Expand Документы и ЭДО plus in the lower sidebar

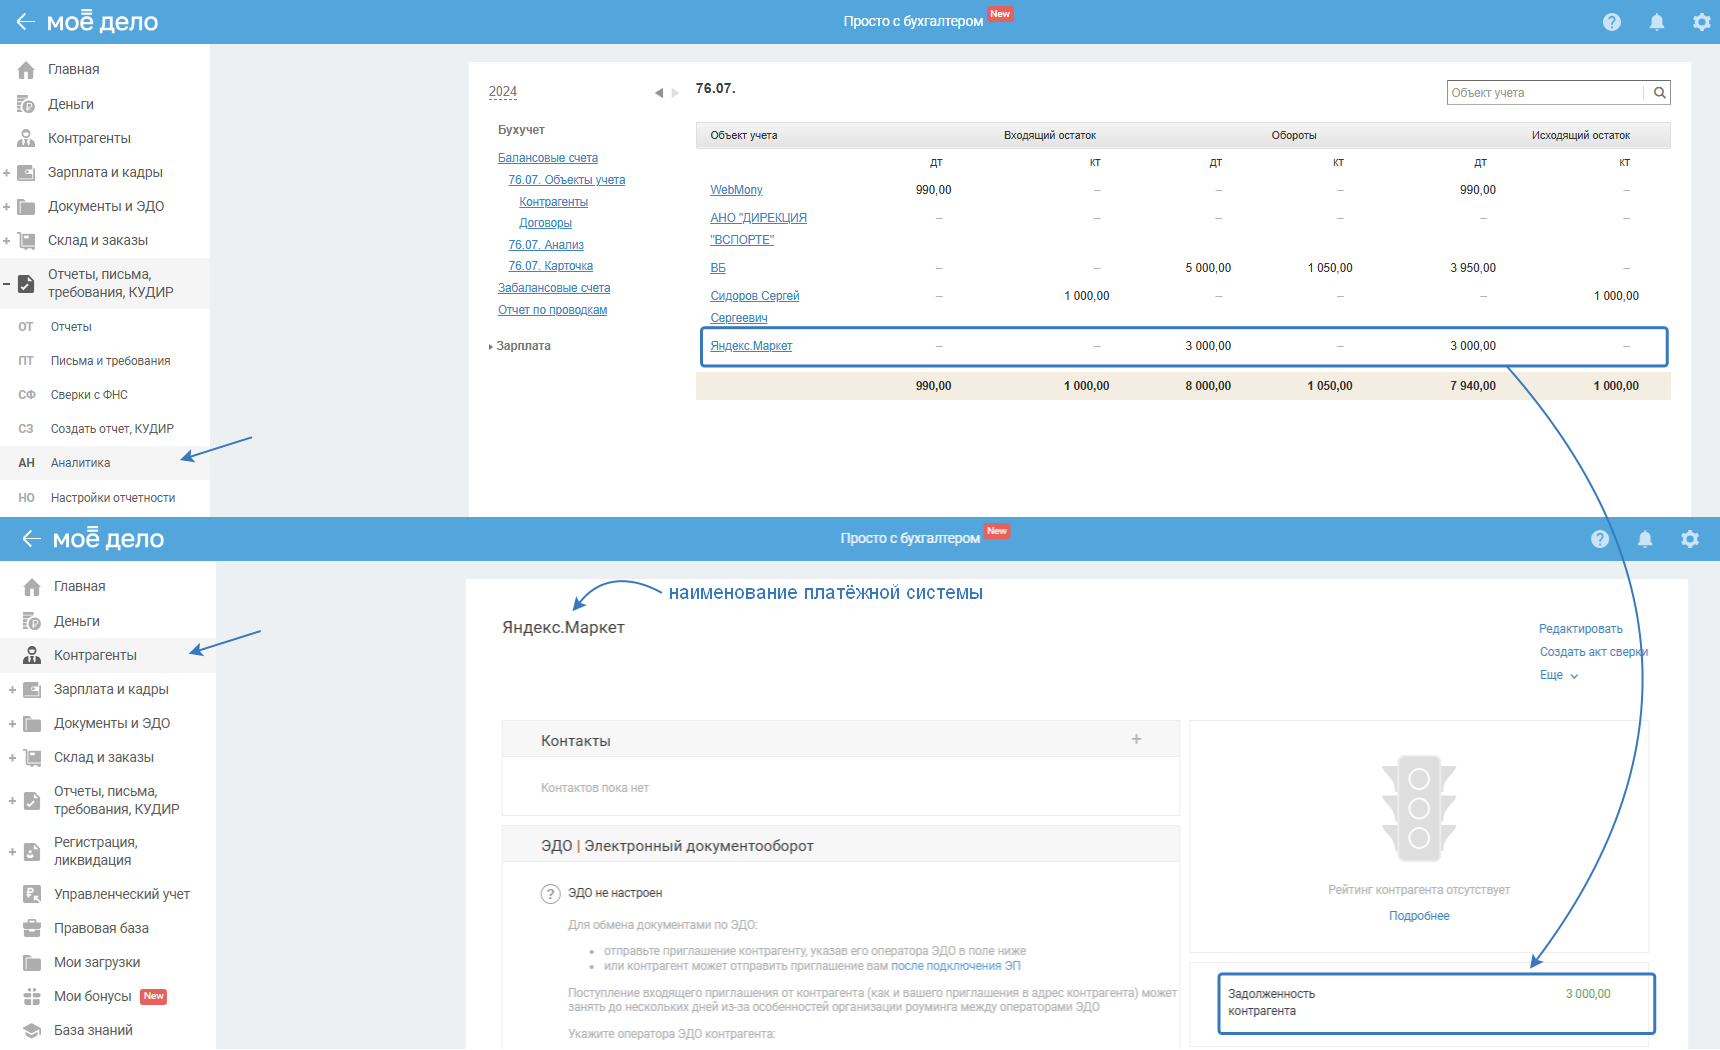[12, 724]
